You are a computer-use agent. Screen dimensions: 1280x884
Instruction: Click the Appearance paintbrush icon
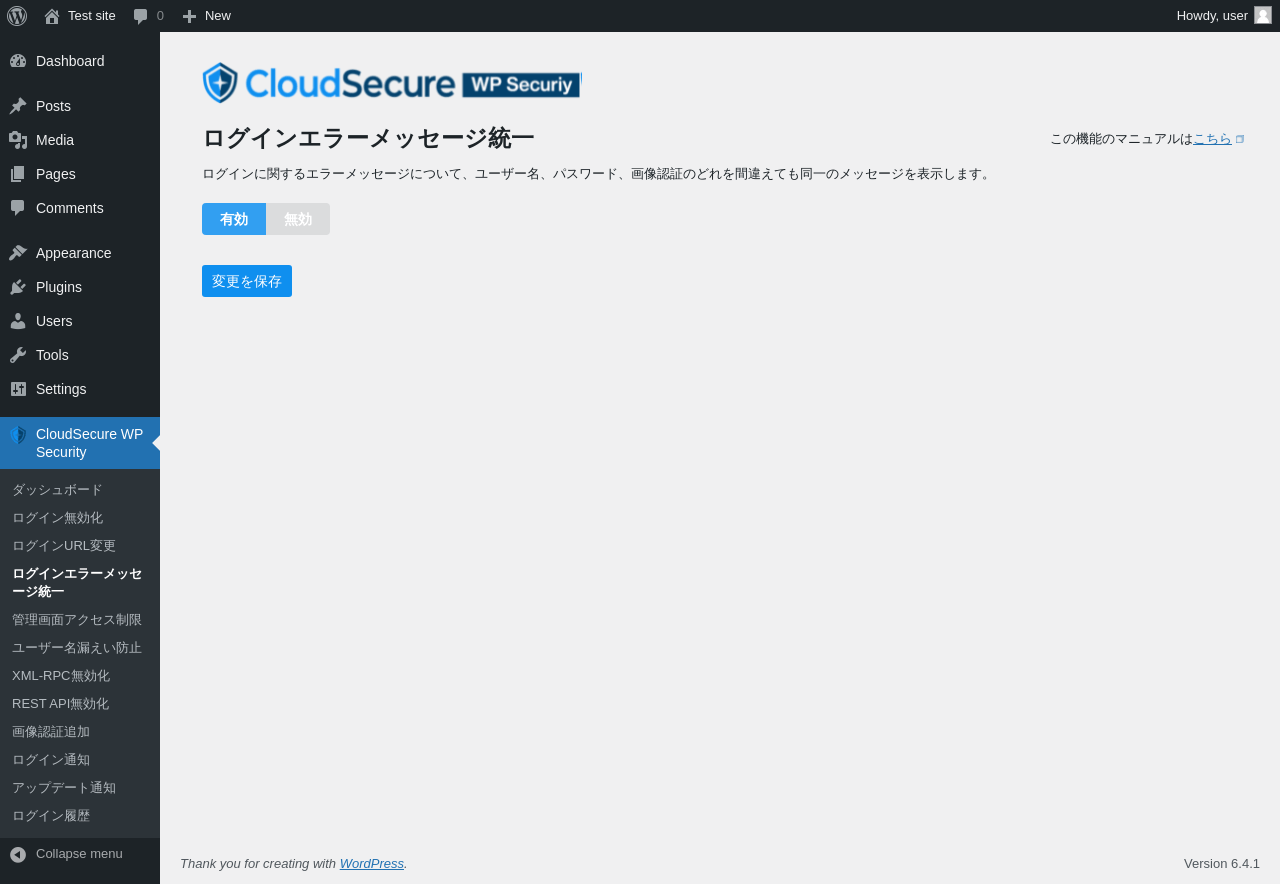18,253
